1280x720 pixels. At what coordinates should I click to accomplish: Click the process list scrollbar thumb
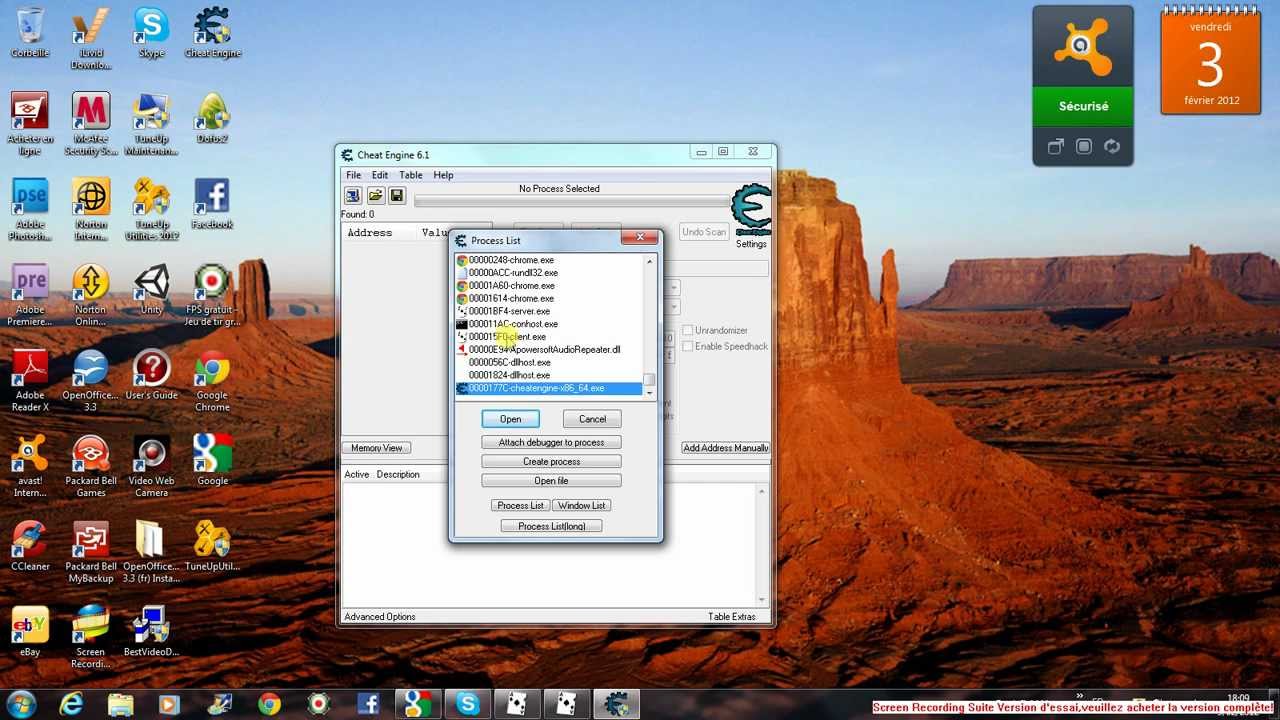[x=649, y=380]
